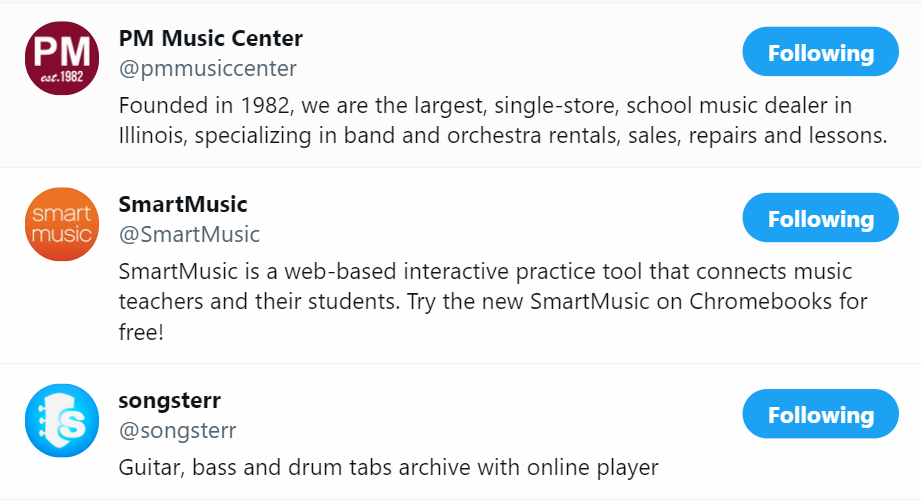Click the SmartMusic display name
The image size is (921, 502).
tap(183, 205)
